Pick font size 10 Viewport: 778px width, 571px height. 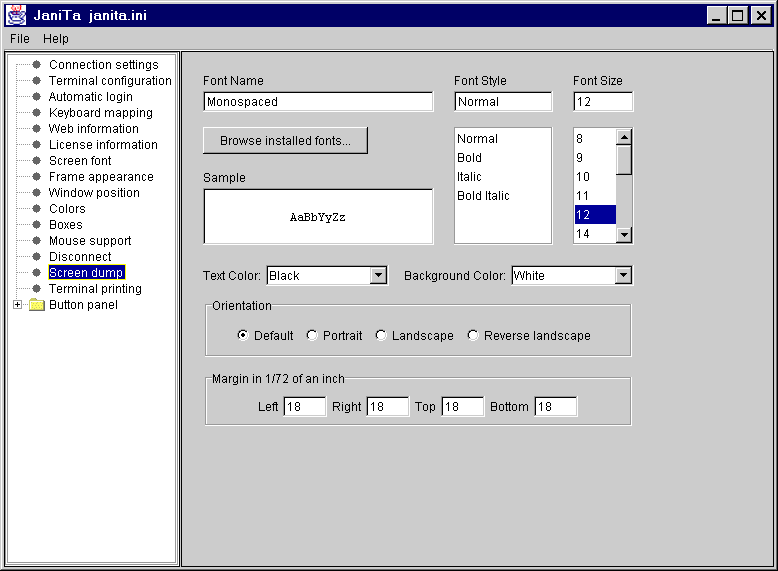595,177
